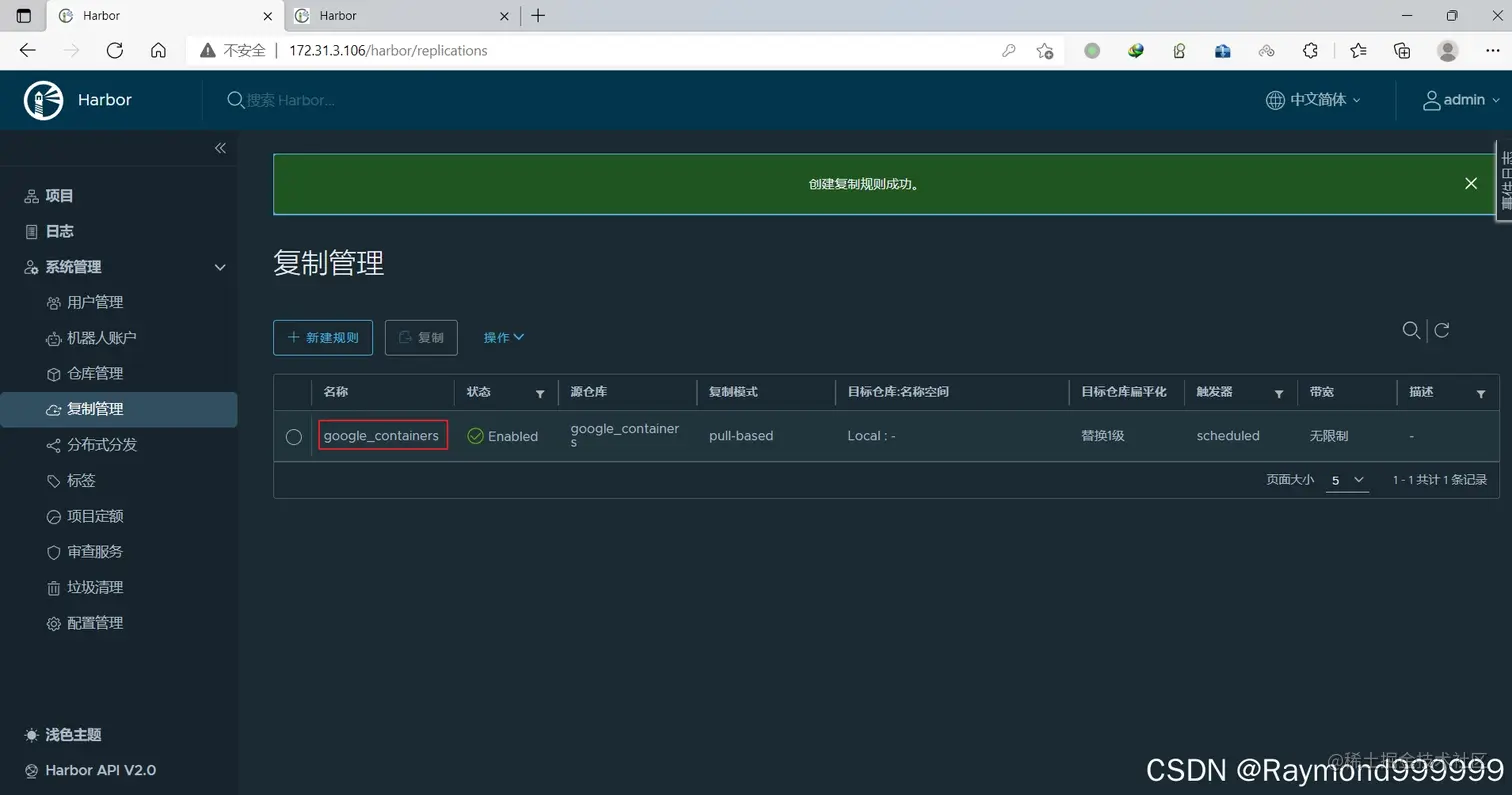This screenshot has width=1512, height=795.
Task: Collapse the sidebar with double-chevron icon
Action: coord(220,148)
